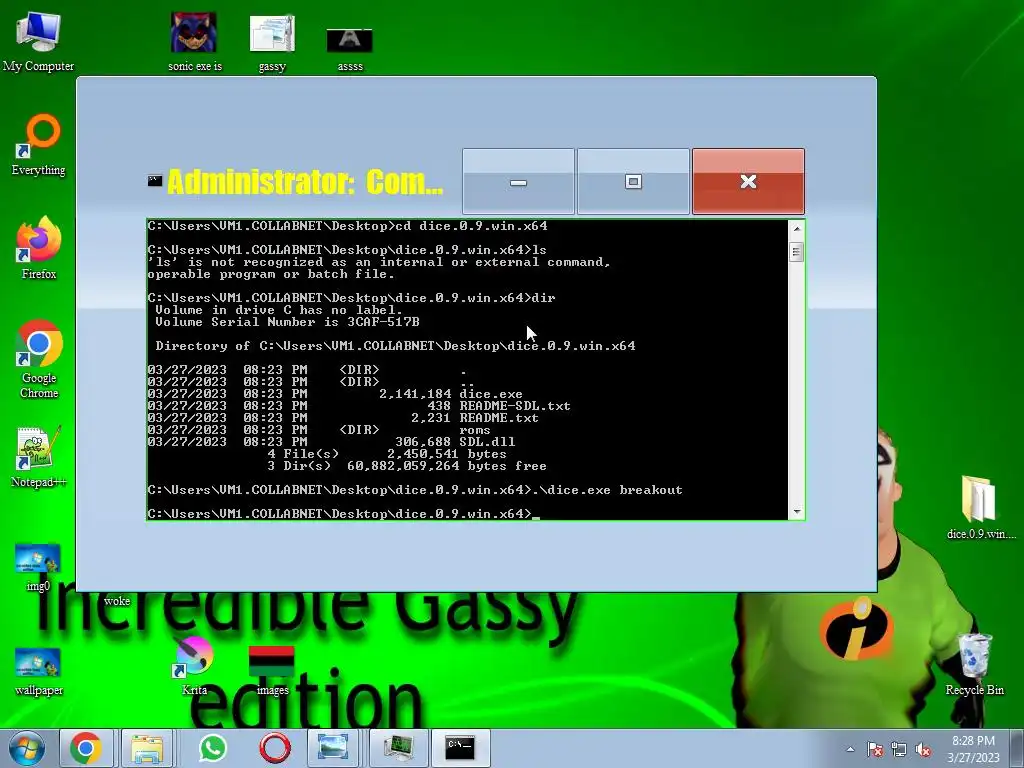
Task: Open the Notepad++ desktop shortcut
Action: pyautogui.click(x=39, y=457)
